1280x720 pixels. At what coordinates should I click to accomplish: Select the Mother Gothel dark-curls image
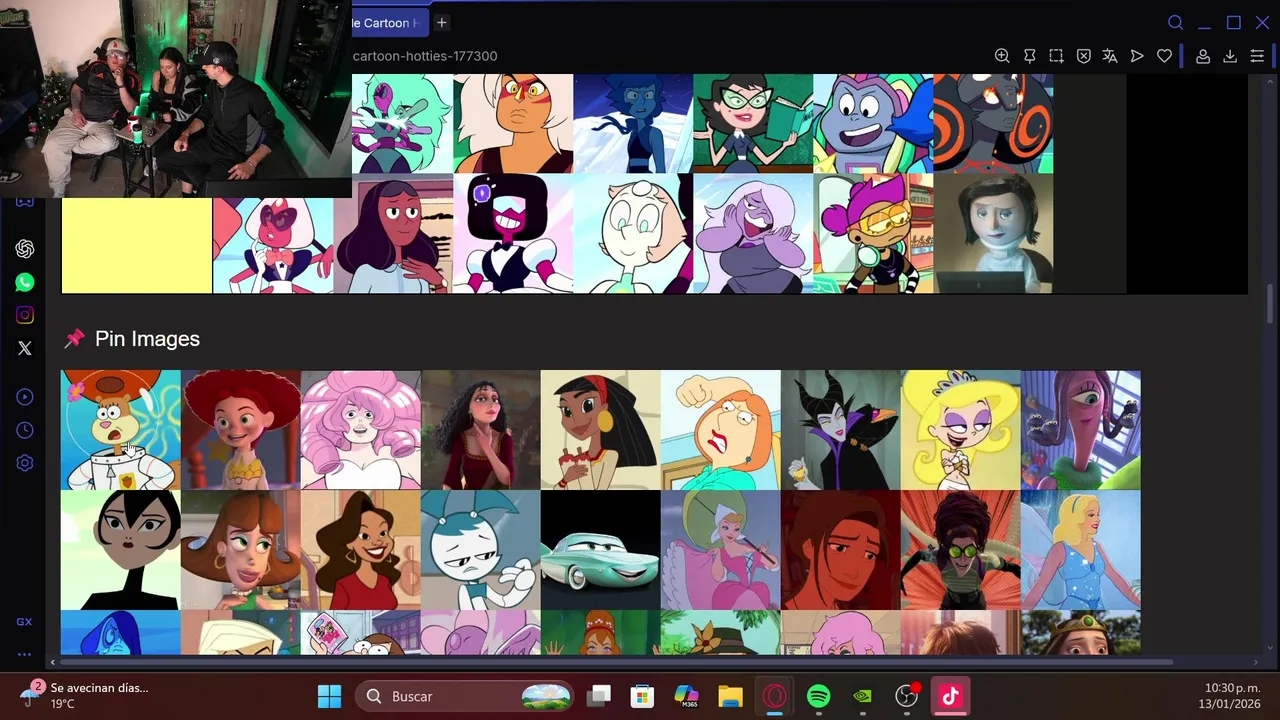point(481,430)
